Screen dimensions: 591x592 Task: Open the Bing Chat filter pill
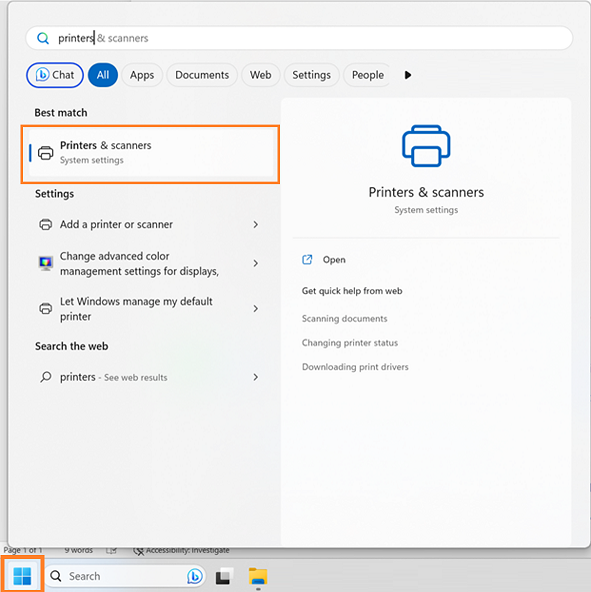pyautogui.click(x=55, y=75)
